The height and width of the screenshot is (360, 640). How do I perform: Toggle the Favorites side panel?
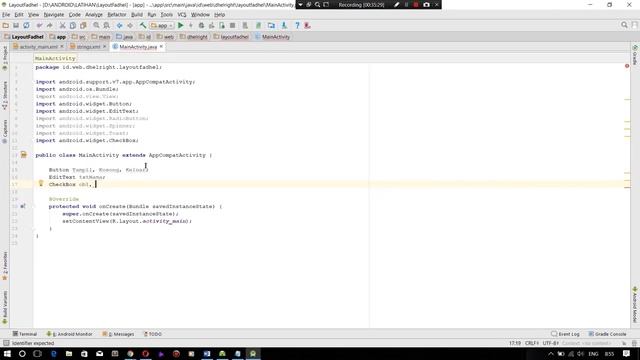(x=5, y=266)
